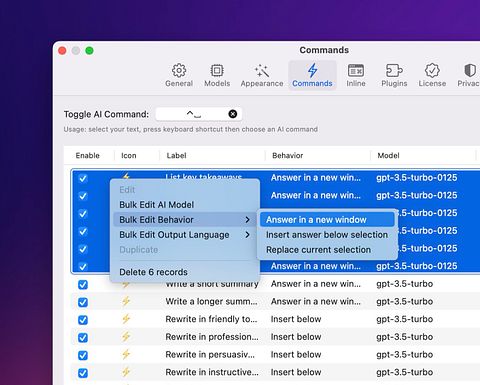
Task: Choose Insert answer below selection
Action: tap(327, 235)
